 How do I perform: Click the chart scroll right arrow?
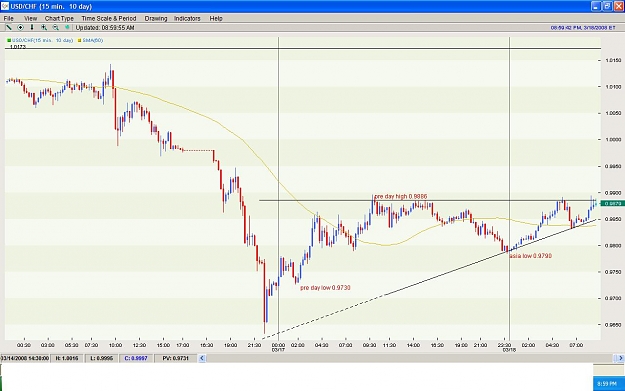coord(620,358)
